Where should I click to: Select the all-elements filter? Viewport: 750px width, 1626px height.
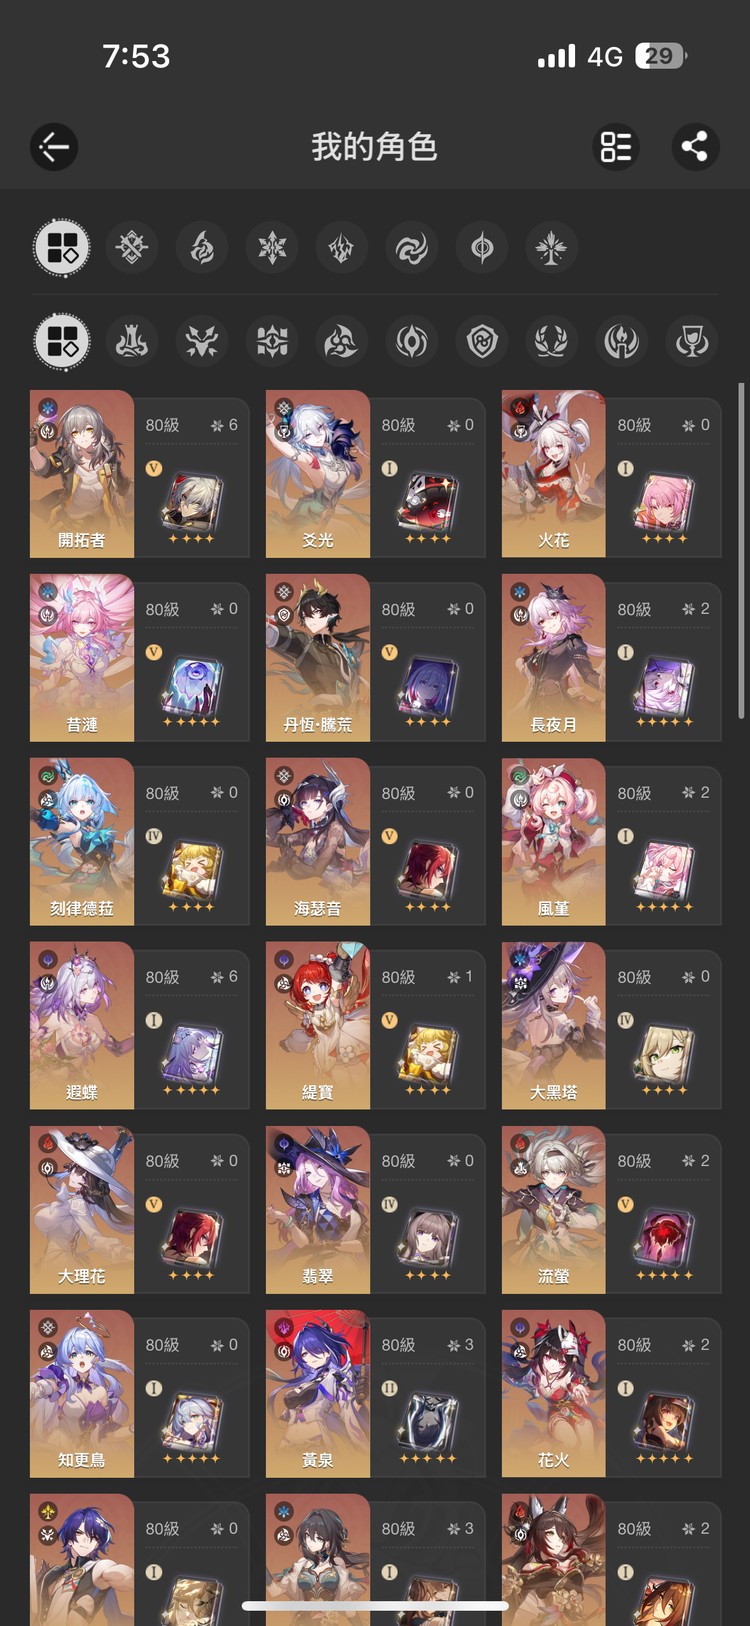click(x=62, y=248)
